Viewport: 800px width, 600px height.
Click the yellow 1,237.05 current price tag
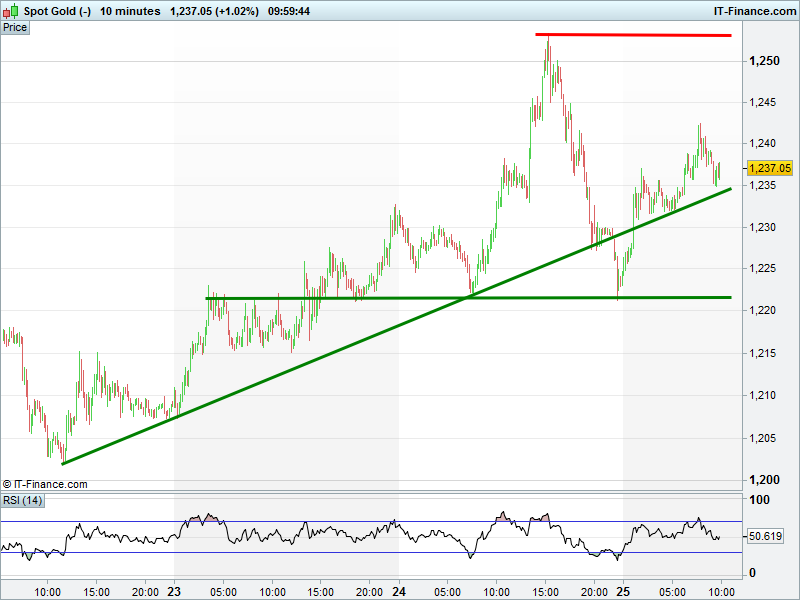click(770, 169)
